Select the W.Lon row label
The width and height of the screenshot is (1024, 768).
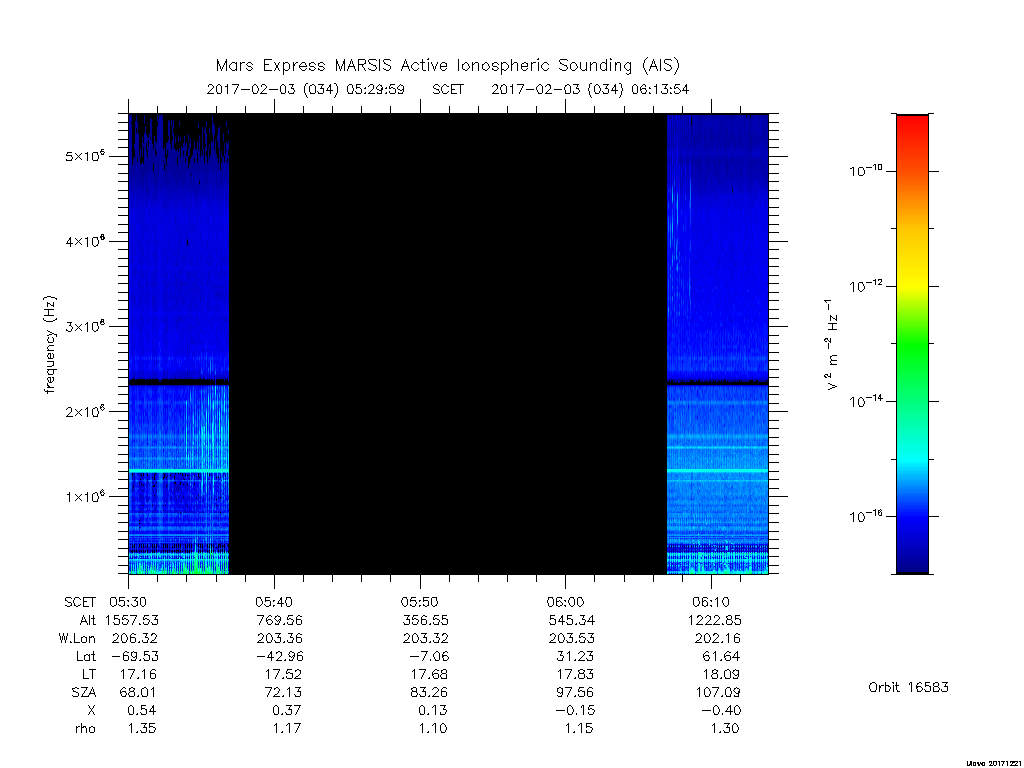pyautogui.click(x=77, y=638)
